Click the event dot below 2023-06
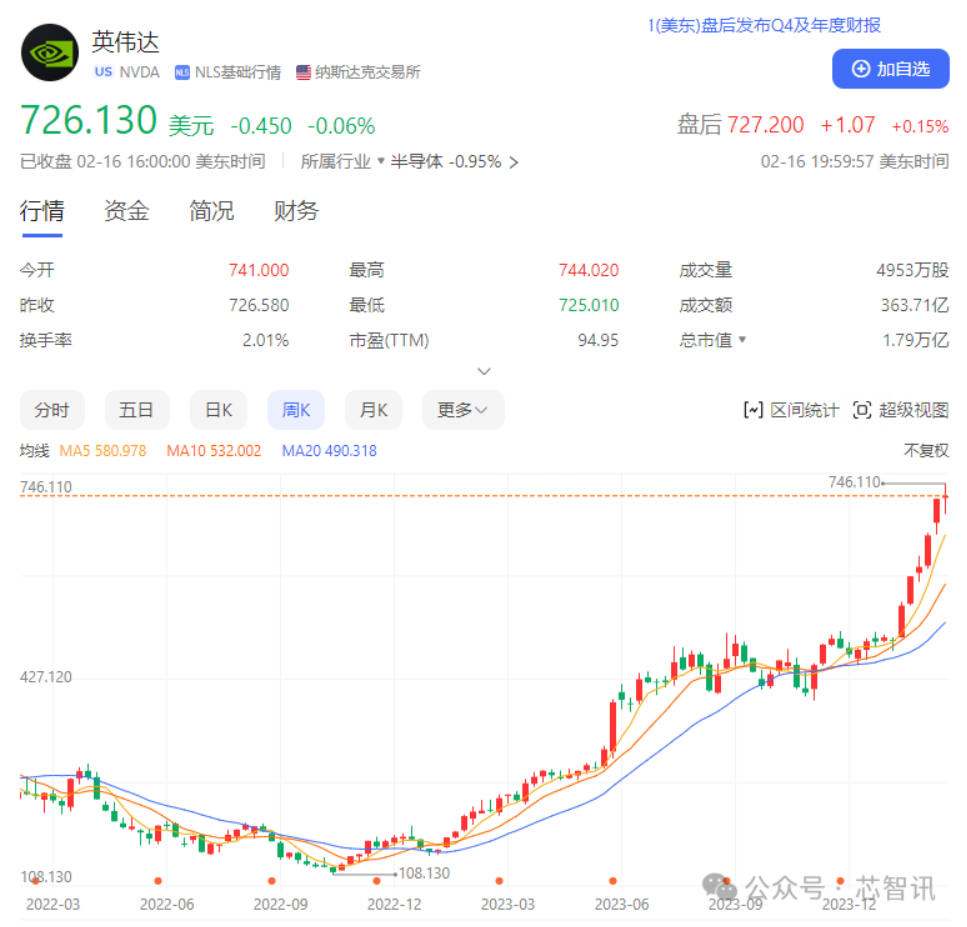967x927 pixels. (613, 881)
